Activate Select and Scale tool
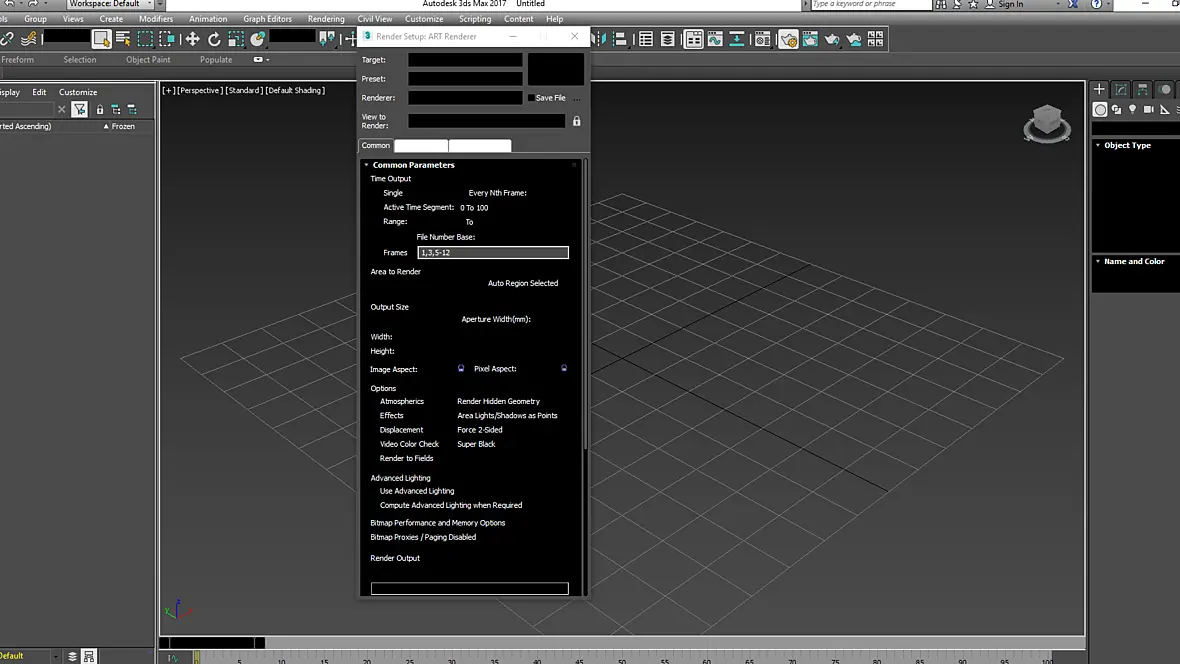Screen dimensions: 1180x664 pyautogui.click(x=236, y=38)
